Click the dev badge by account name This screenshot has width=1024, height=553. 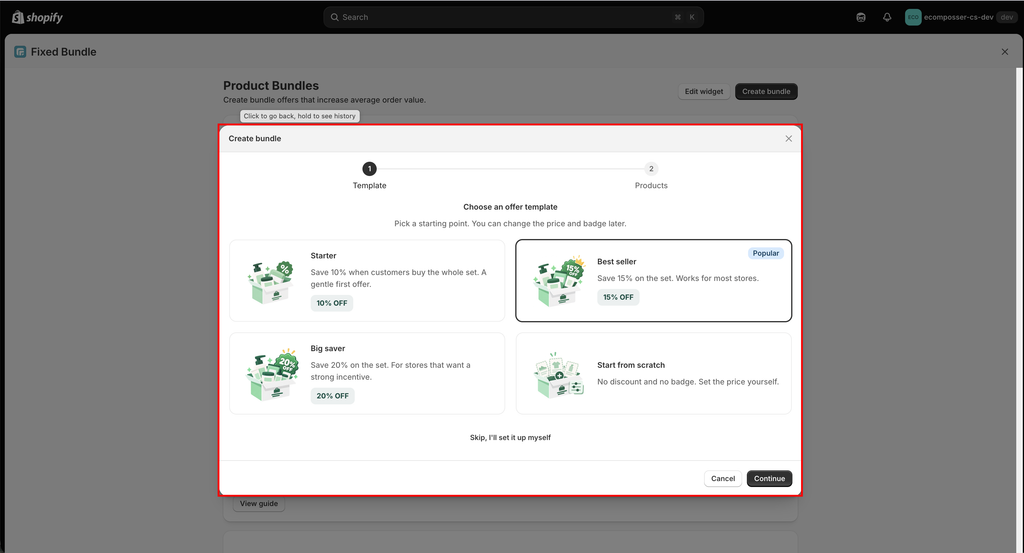point(1006,18)
